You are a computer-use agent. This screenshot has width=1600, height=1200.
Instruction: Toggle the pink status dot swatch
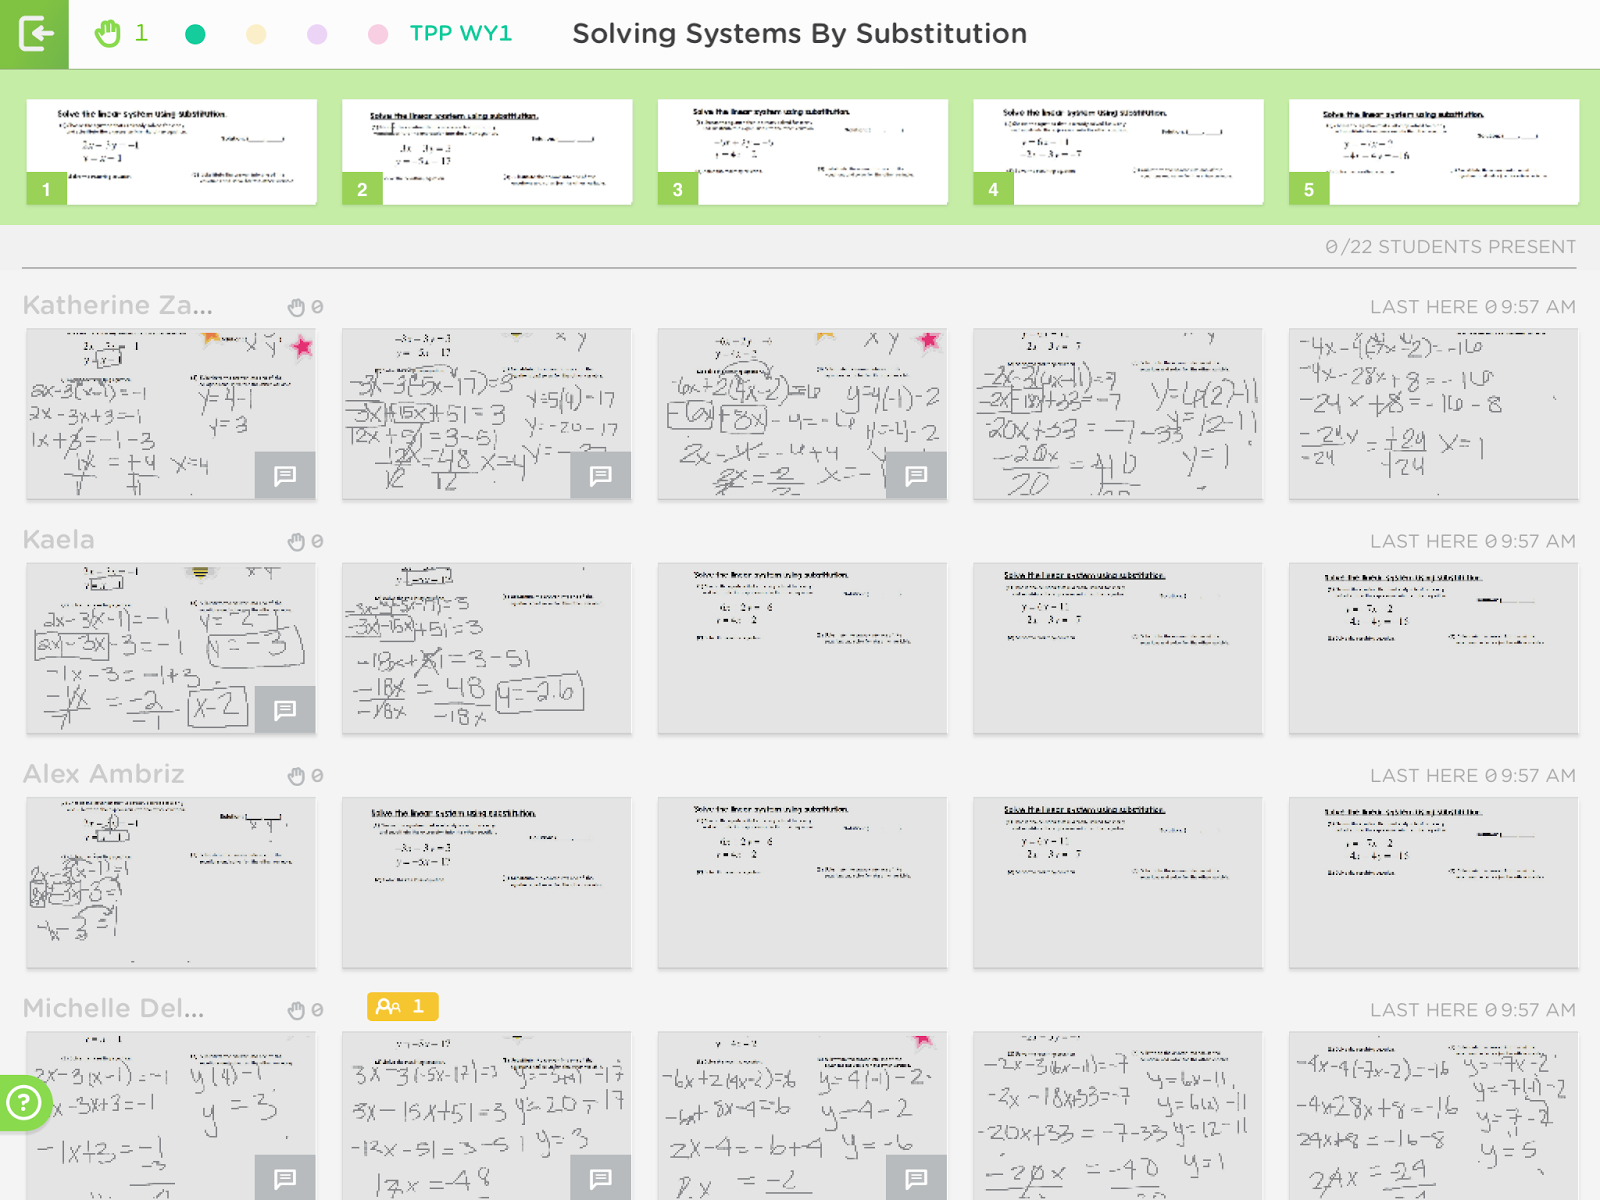pos(377,32)
